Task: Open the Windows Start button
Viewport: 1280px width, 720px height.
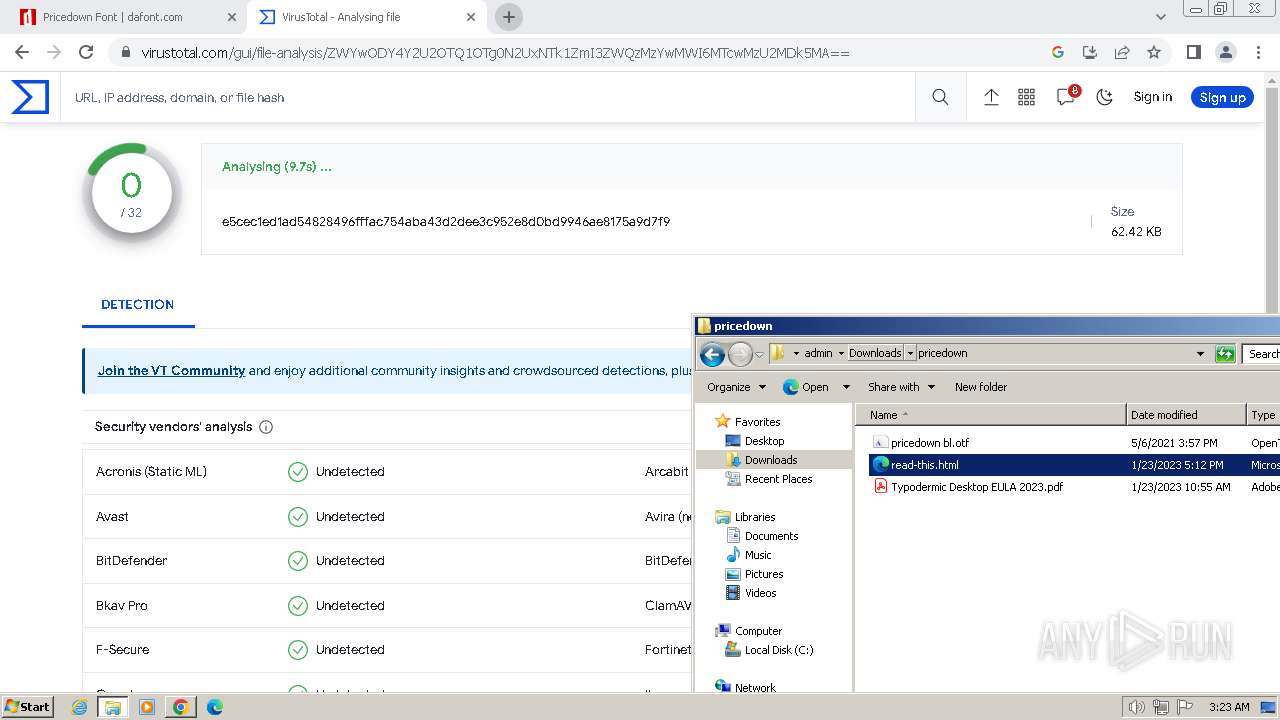Action: 28,706
